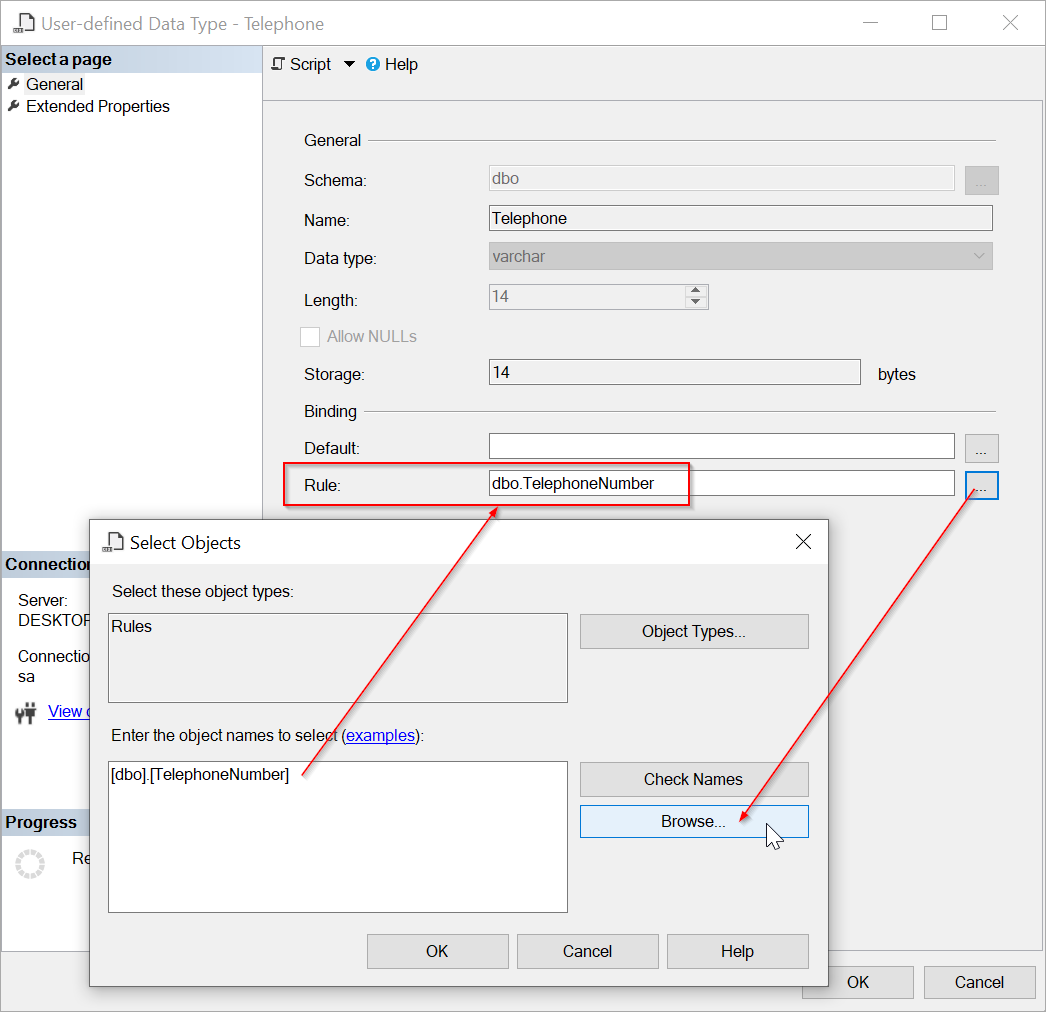
Task: Cancel the Select Objects dialog
Action: coord(588,951)
